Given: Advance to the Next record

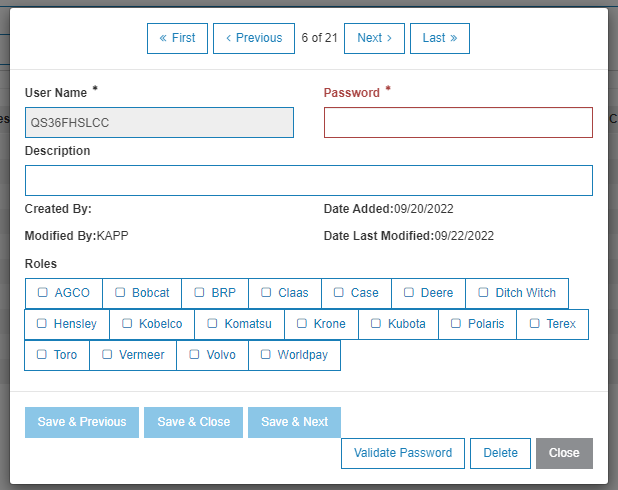Looking at the screenshot, I should pos(374,38).
